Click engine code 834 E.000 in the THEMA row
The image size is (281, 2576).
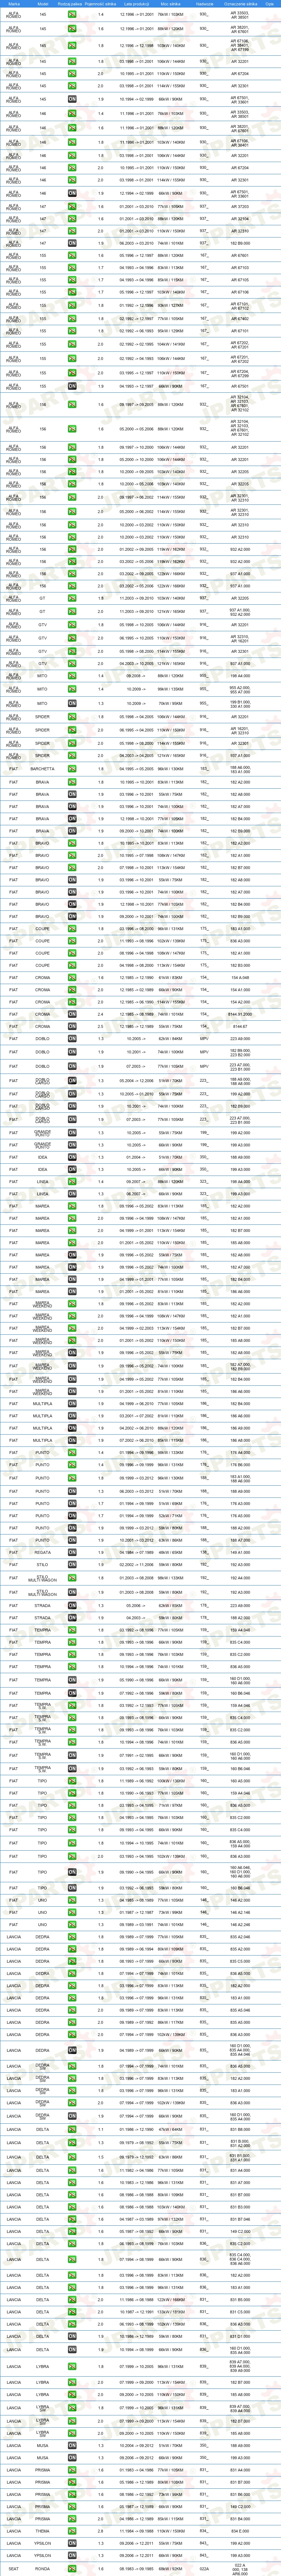240,2531
